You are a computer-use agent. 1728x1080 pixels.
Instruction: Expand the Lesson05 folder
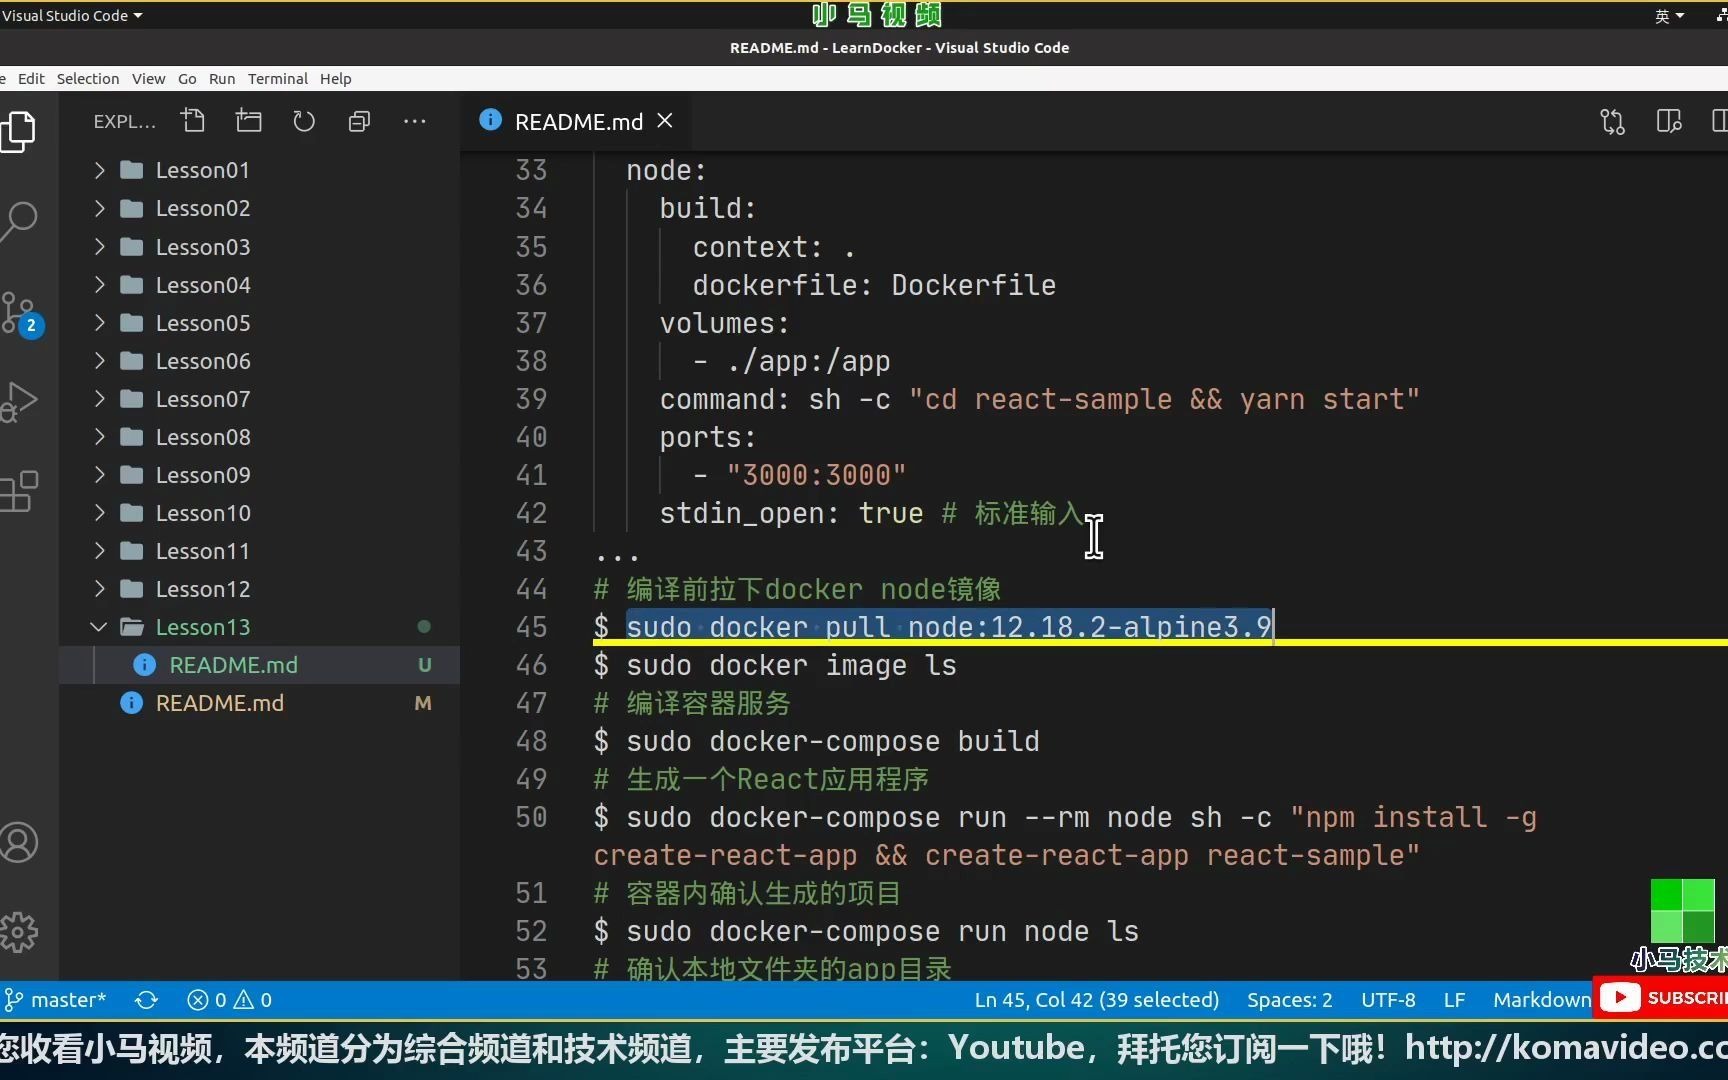[x=259, y=322]
